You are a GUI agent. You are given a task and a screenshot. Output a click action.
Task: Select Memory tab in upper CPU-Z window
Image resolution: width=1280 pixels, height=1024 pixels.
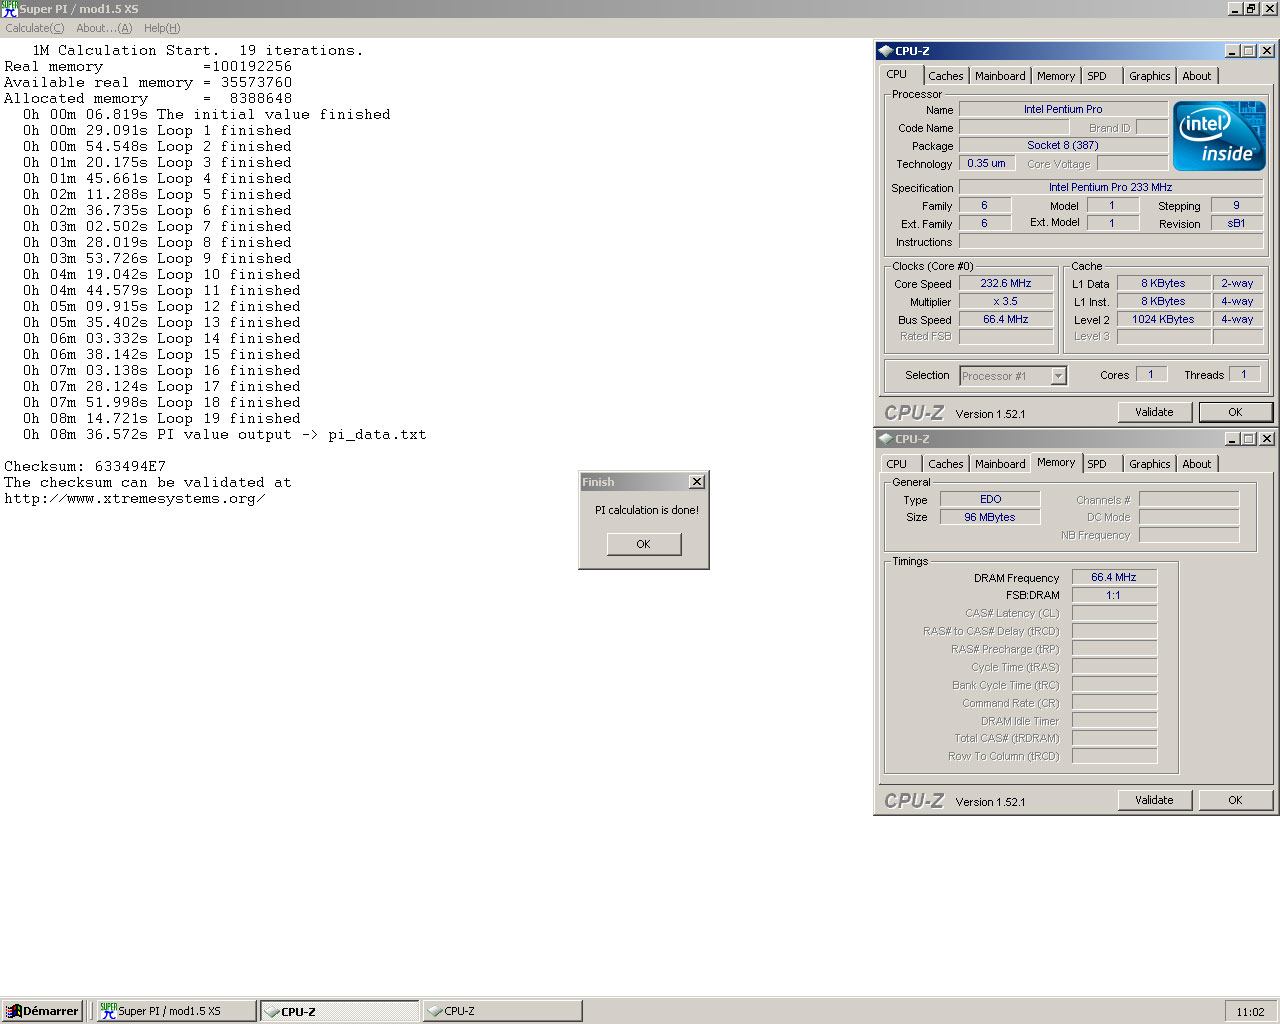[1056, 76]
